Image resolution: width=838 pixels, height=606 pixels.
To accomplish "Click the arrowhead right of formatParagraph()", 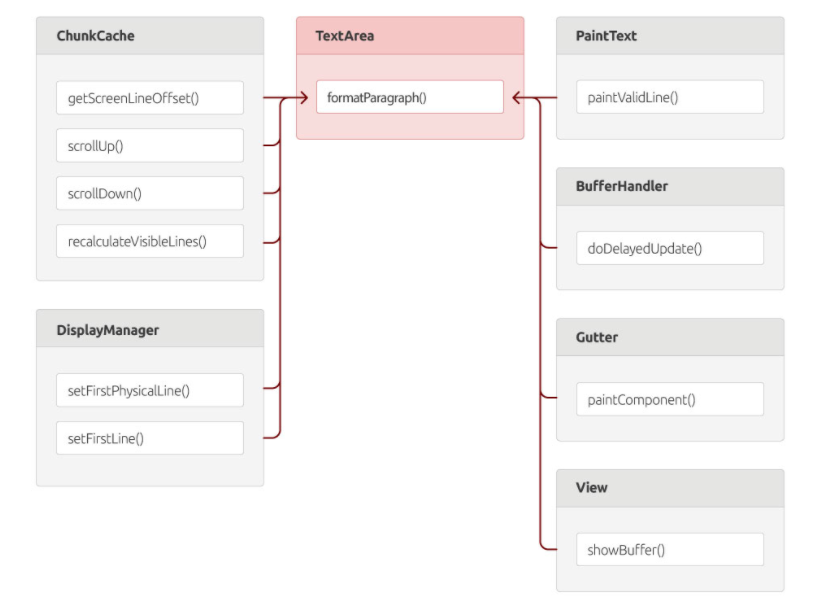I will 517,98.
